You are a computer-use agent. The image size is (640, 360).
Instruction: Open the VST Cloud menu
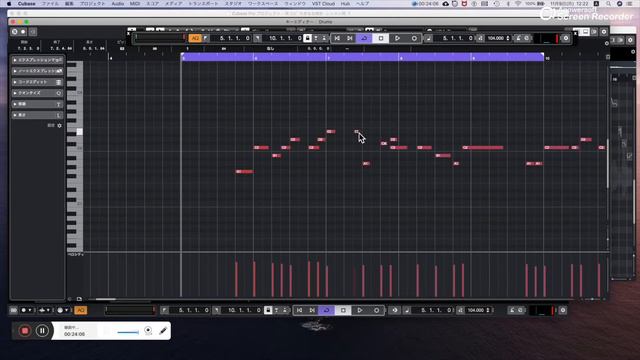click(x=323, y=4)
